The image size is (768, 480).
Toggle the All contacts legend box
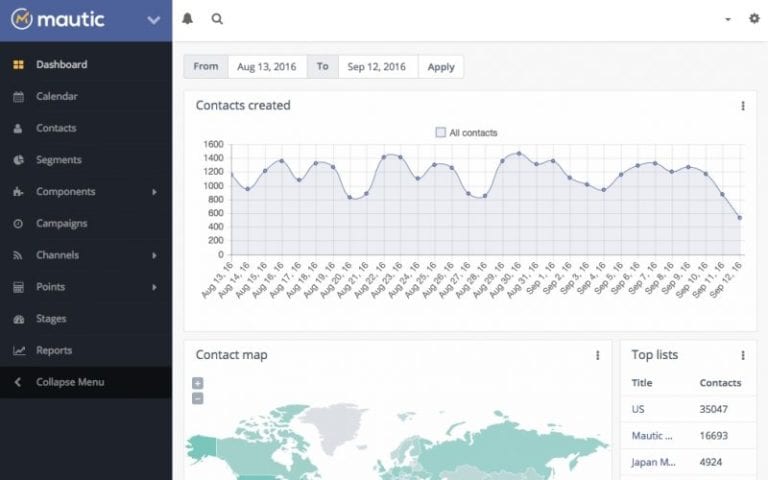click(x=440, y=132)
